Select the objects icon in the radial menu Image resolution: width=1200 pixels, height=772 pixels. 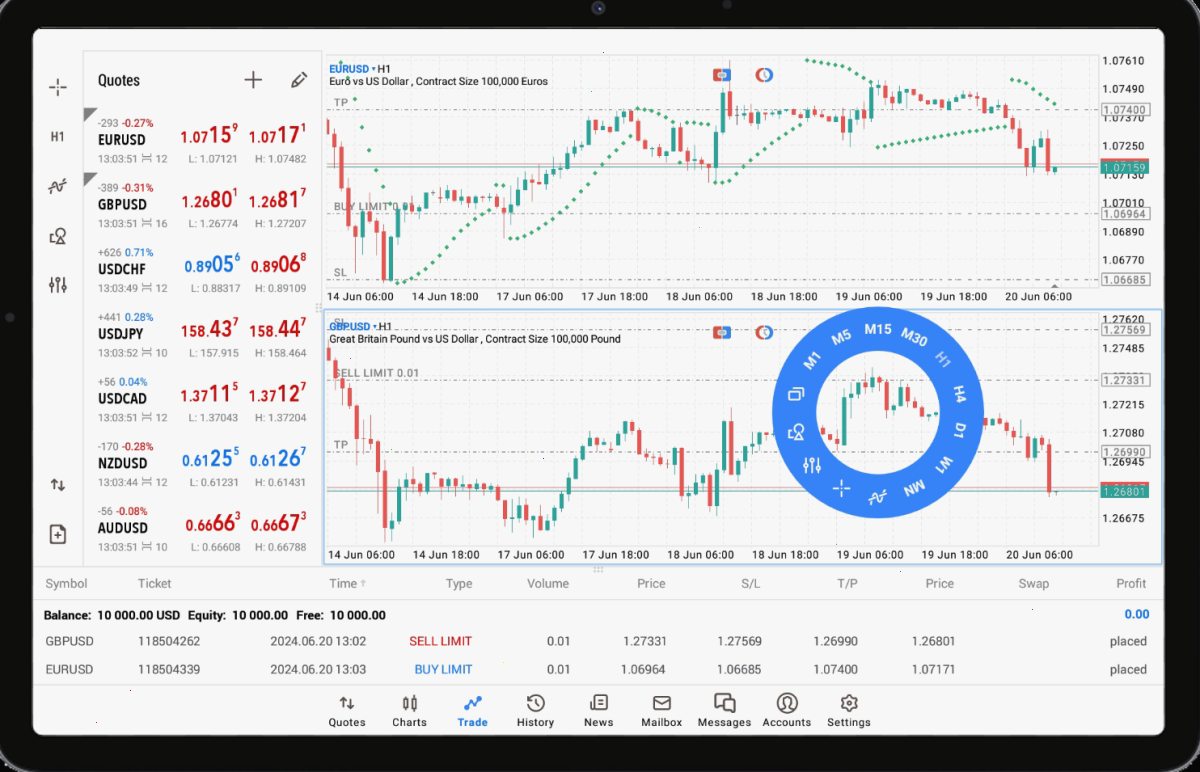(797, 432)
